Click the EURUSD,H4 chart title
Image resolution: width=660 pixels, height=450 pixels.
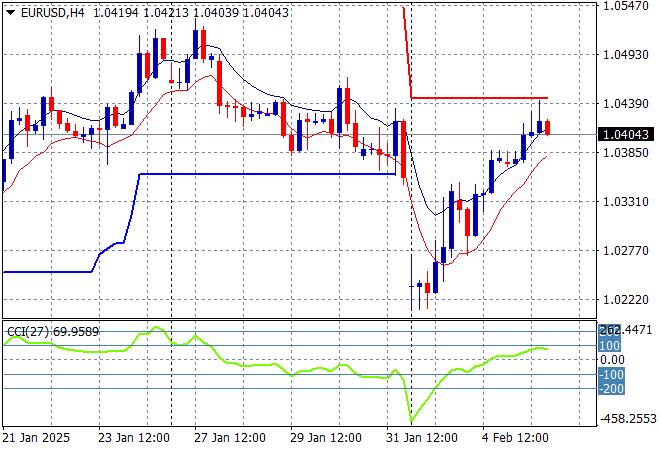pos(51,11)
